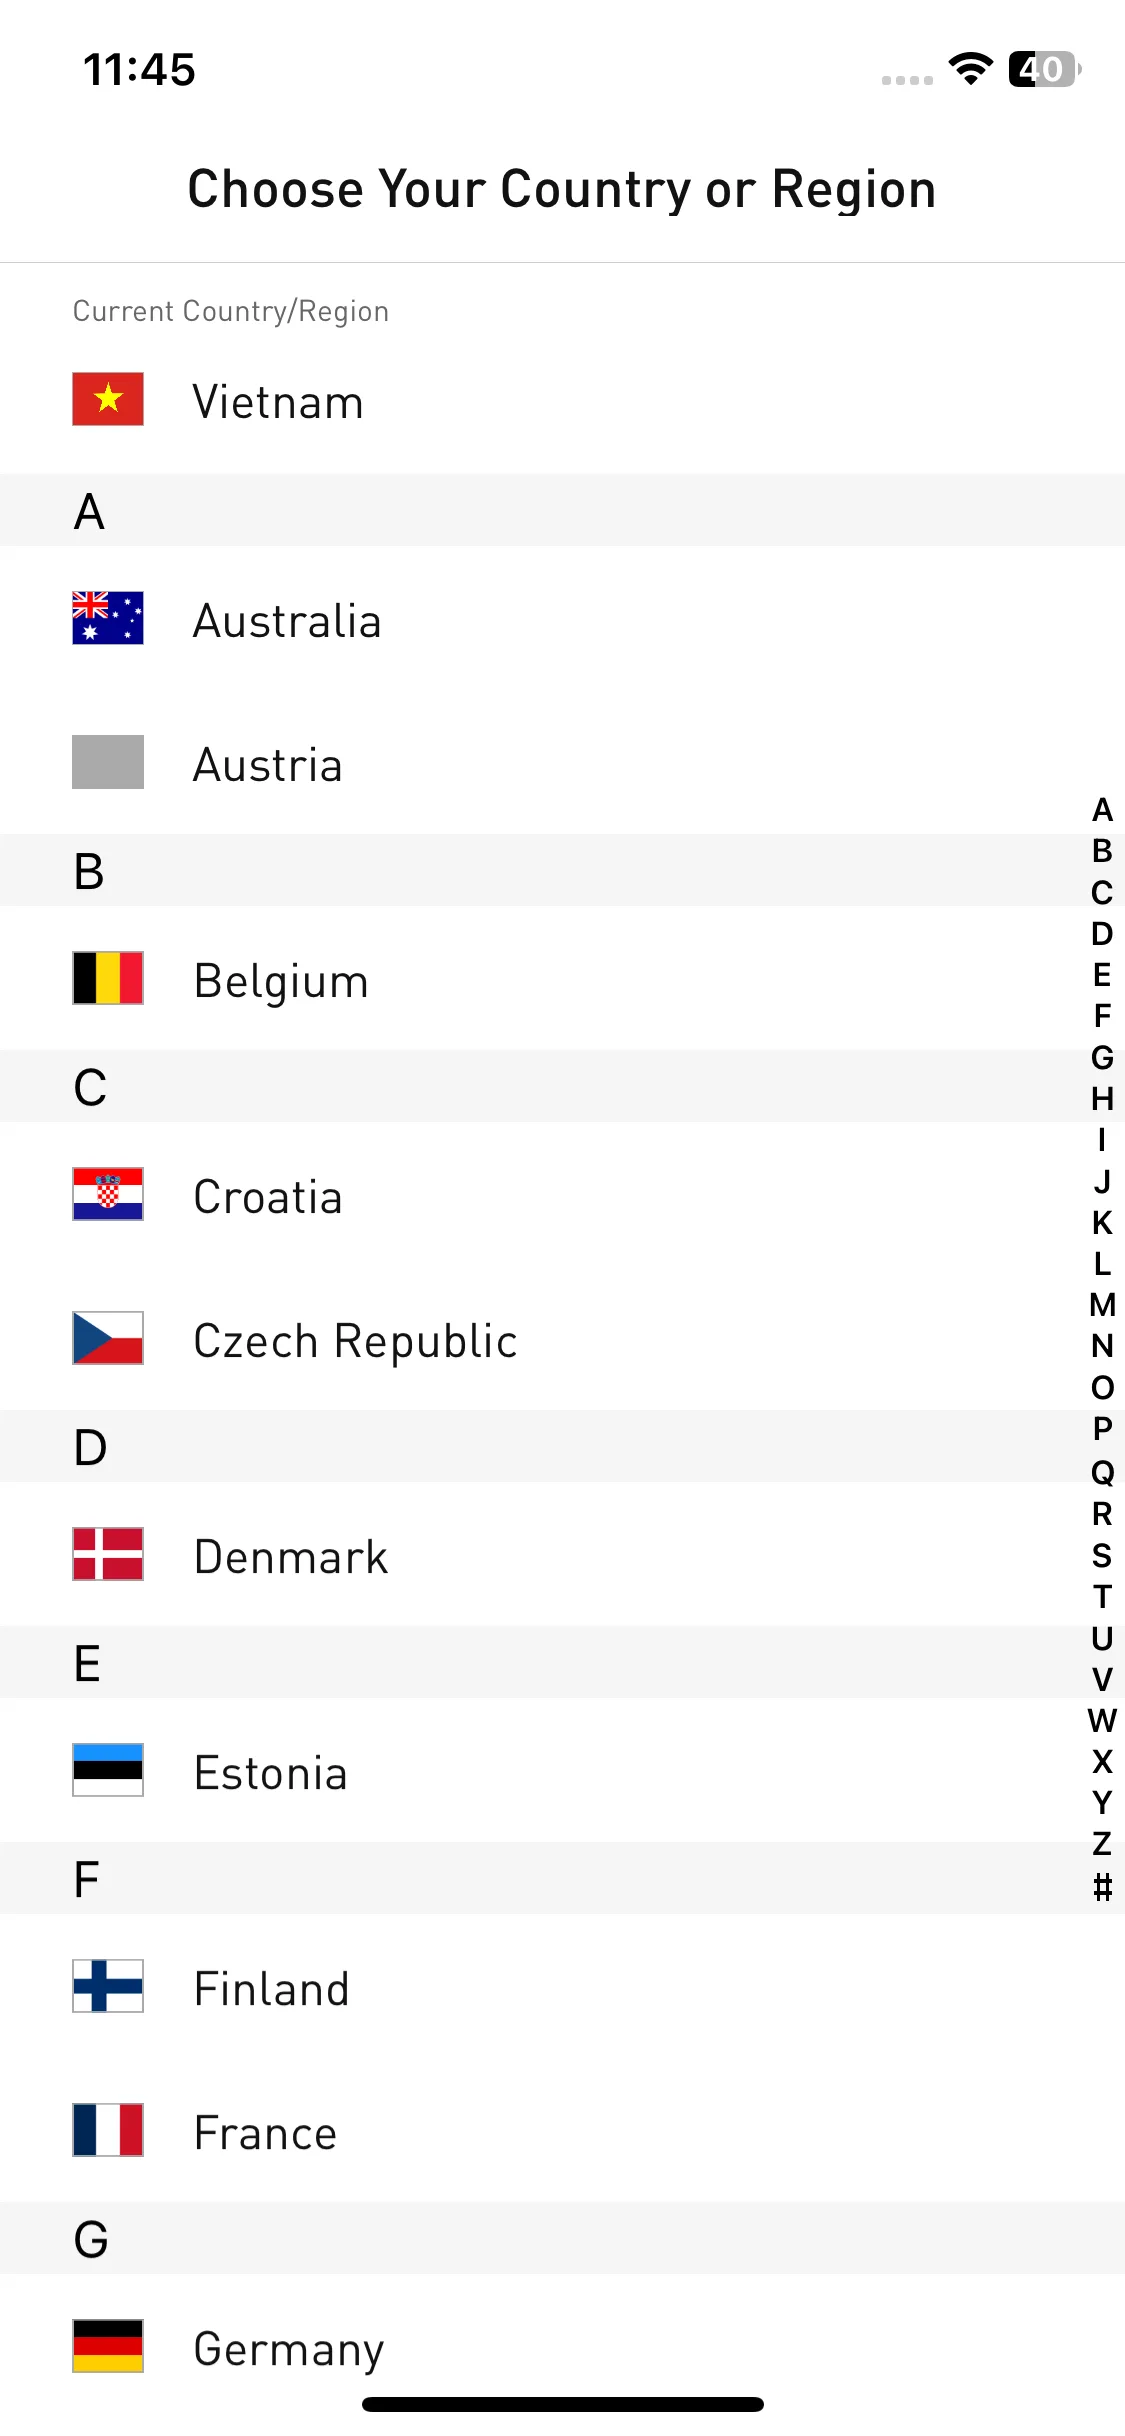Jump to letter G in index
The image size is (1125, 2436).
click(1102, 1057)
